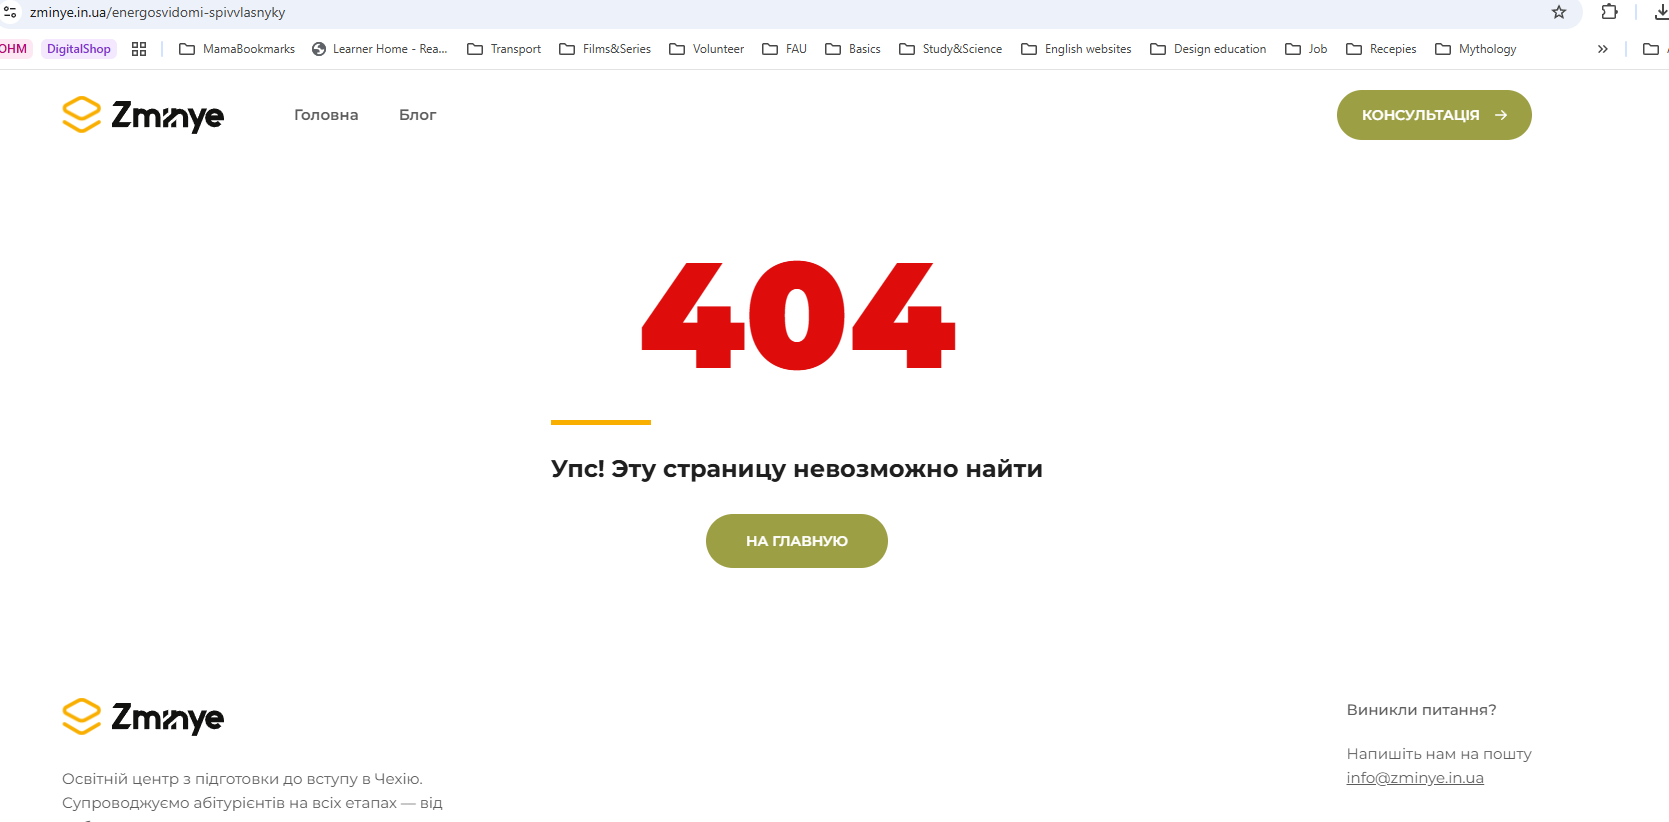The image size is (1669, 822).
Task: Click the КОНСУЛЬТАЦІЯ button
Action: (1434, 115)
